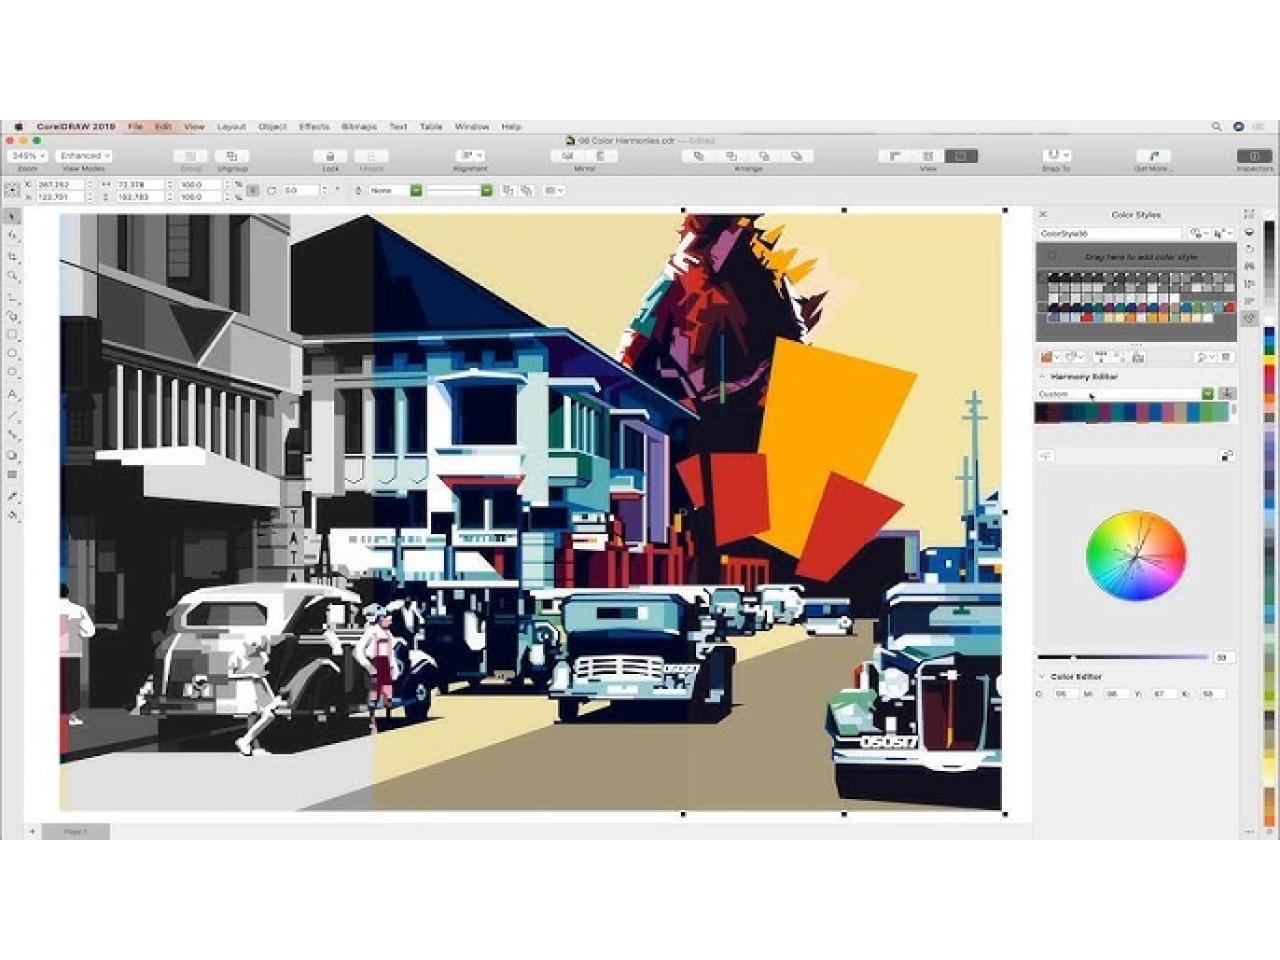This screenshot has width=1280, height=960.
Task: Select the Polygon tool
Action: click(13, 373)
